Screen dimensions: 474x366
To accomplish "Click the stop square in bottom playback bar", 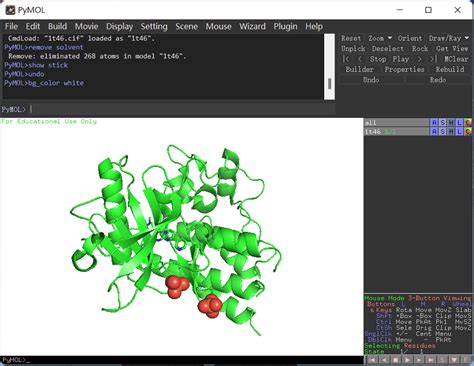I will tap(396, 360).
